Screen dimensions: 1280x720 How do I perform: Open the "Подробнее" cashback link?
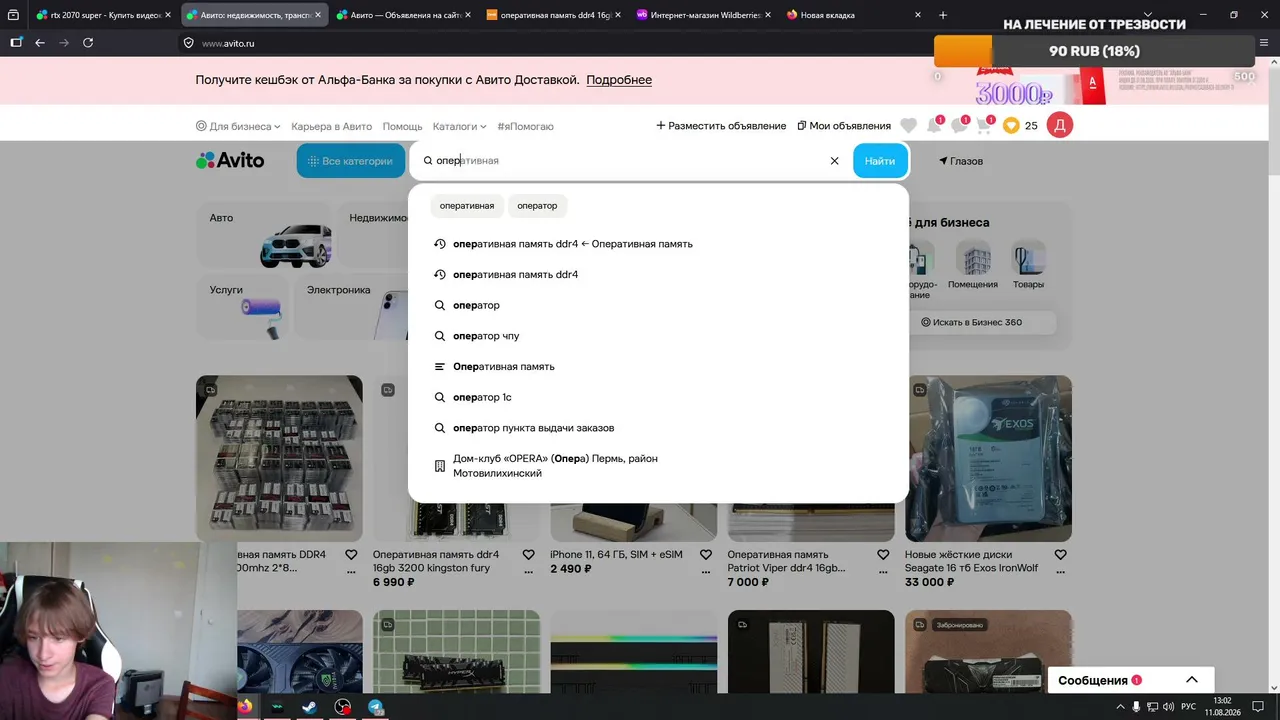coord(619,80)
